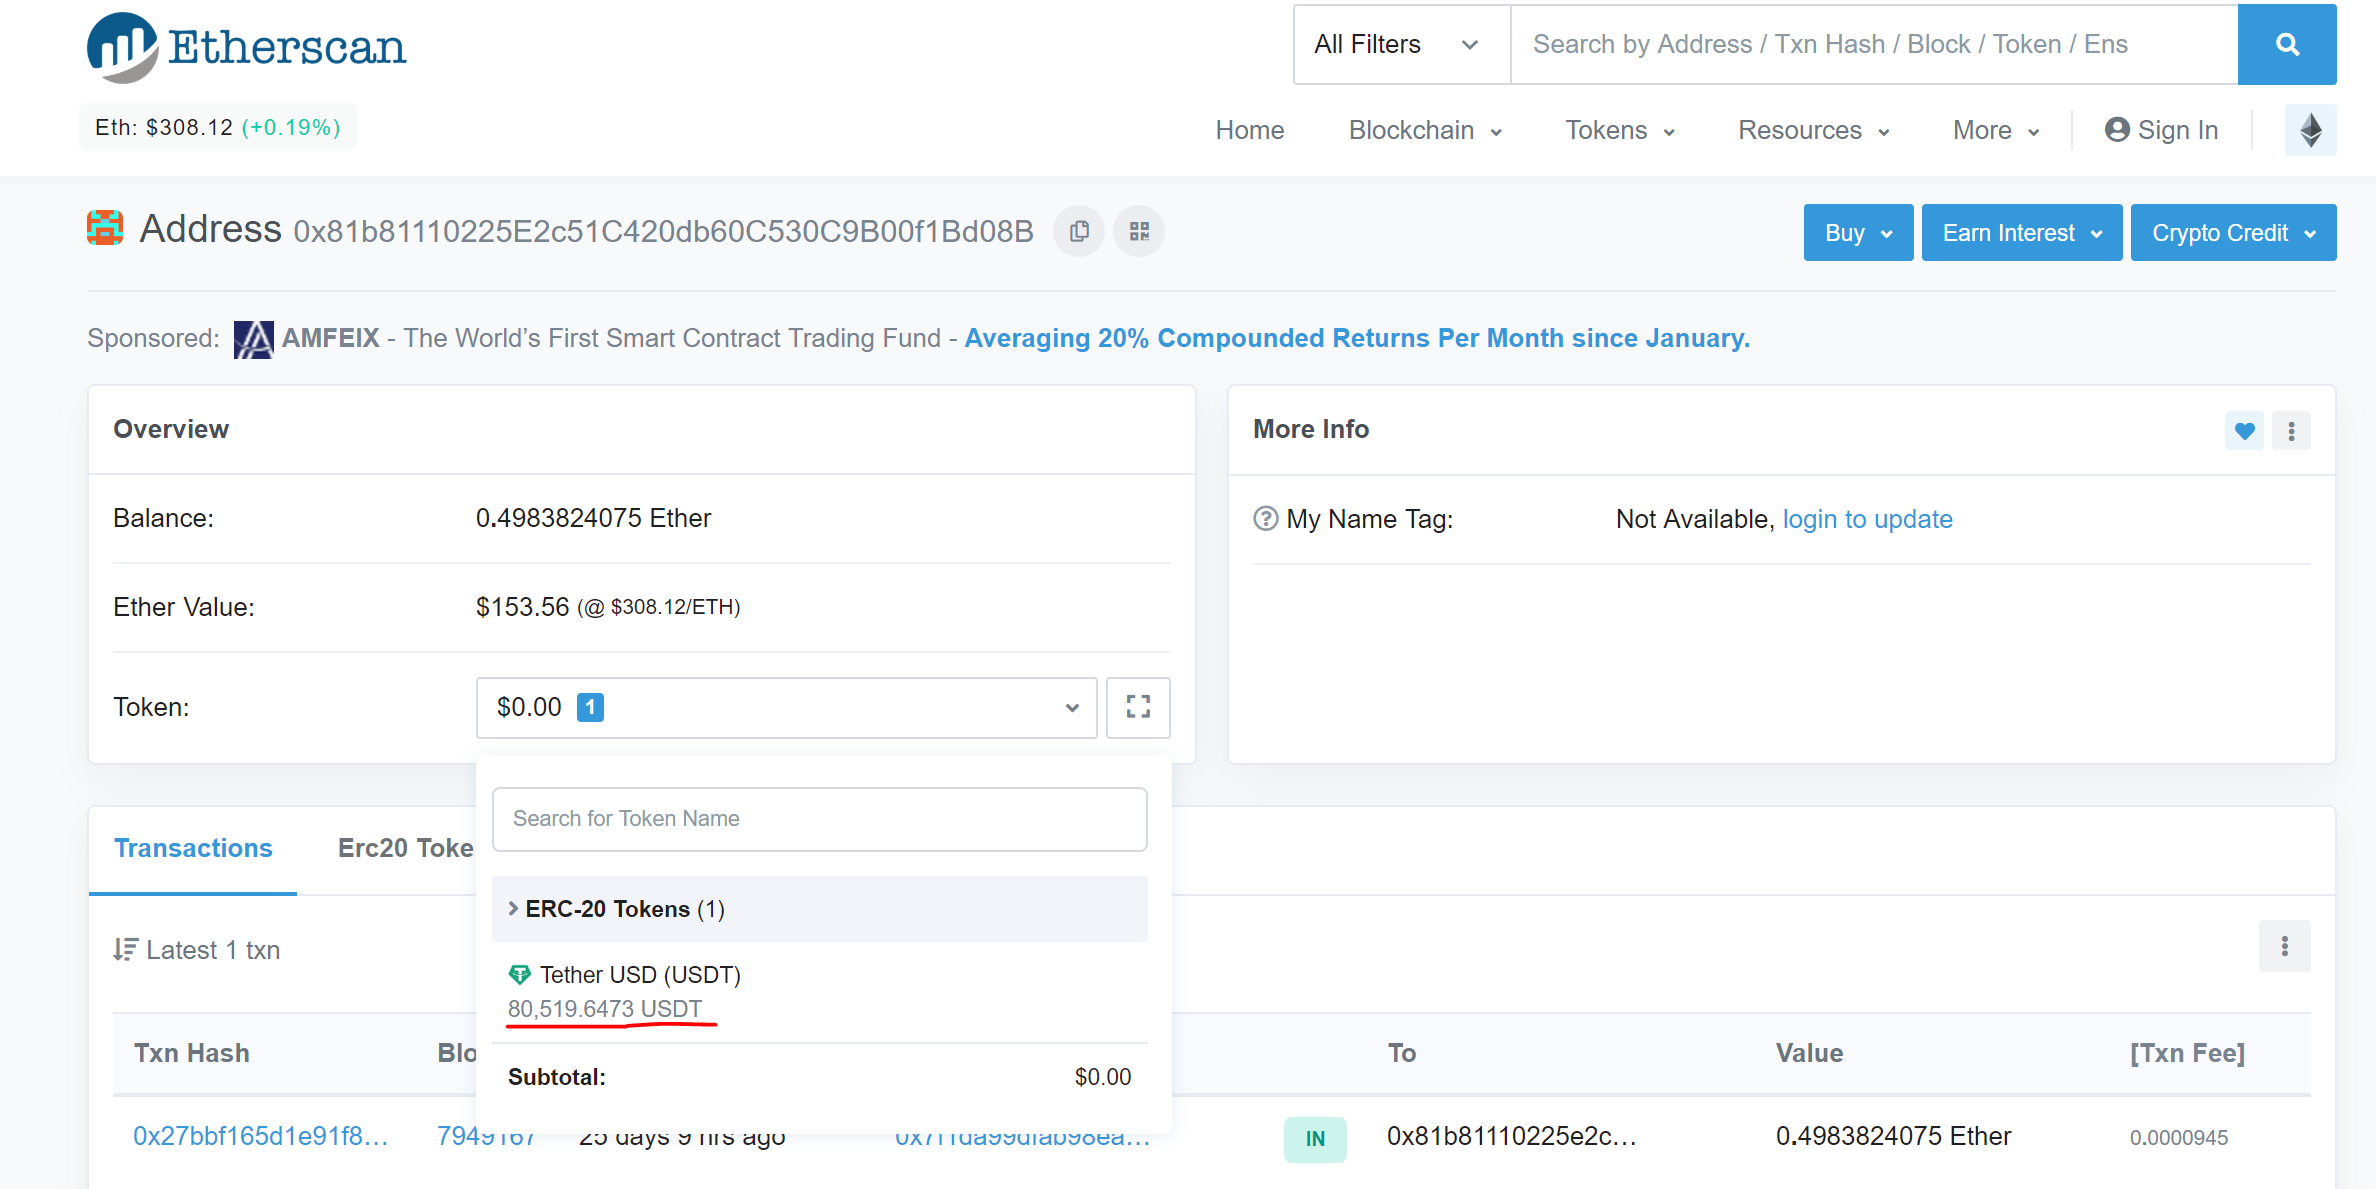Expand the Blockchain menu
Image resolution: width=2376 pixels, height=1189 pixels.
pos(1424,130)
